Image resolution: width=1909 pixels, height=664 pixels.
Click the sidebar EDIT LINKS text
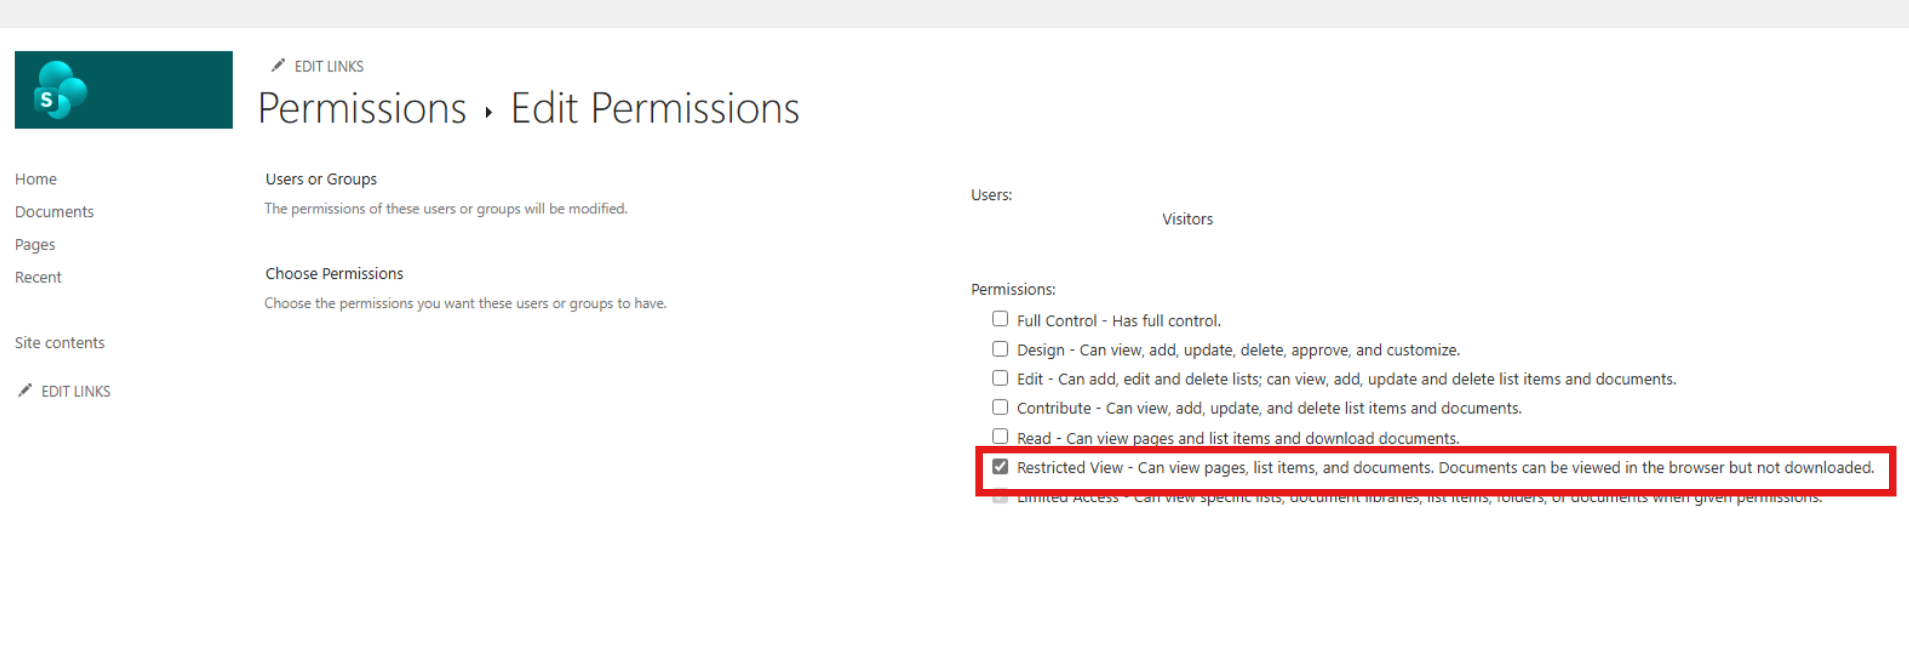(x=76, y=391)
